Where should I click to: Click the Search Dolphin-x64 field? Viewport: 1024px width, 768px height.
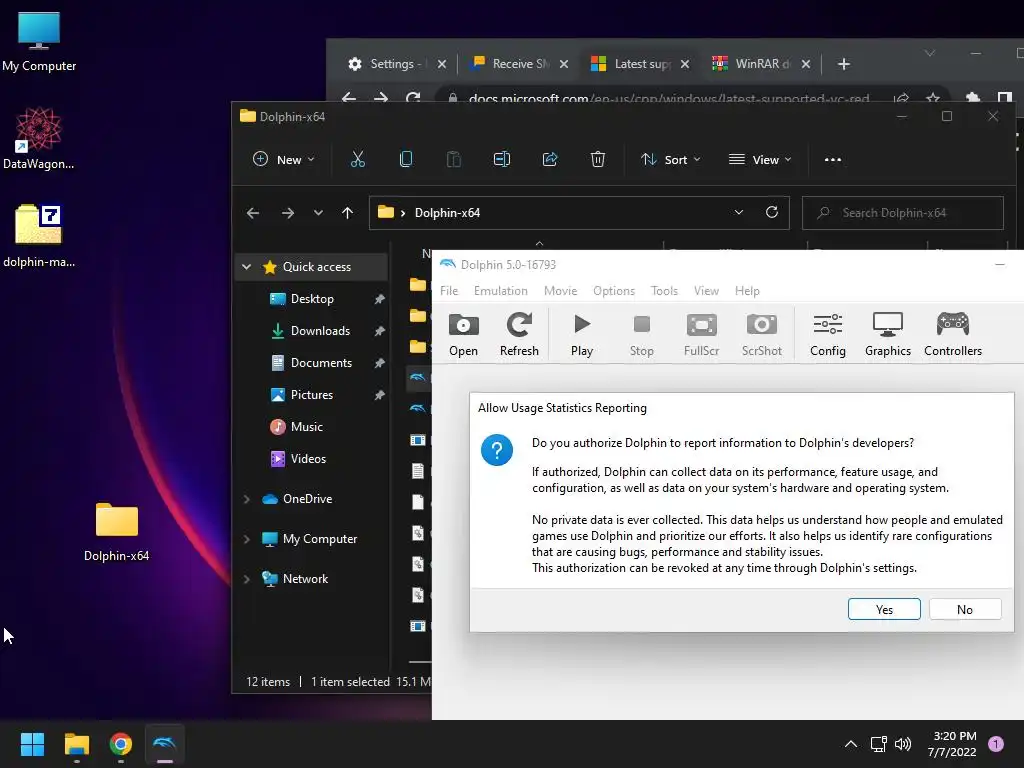pyautogui.click(x=903, y=213)
